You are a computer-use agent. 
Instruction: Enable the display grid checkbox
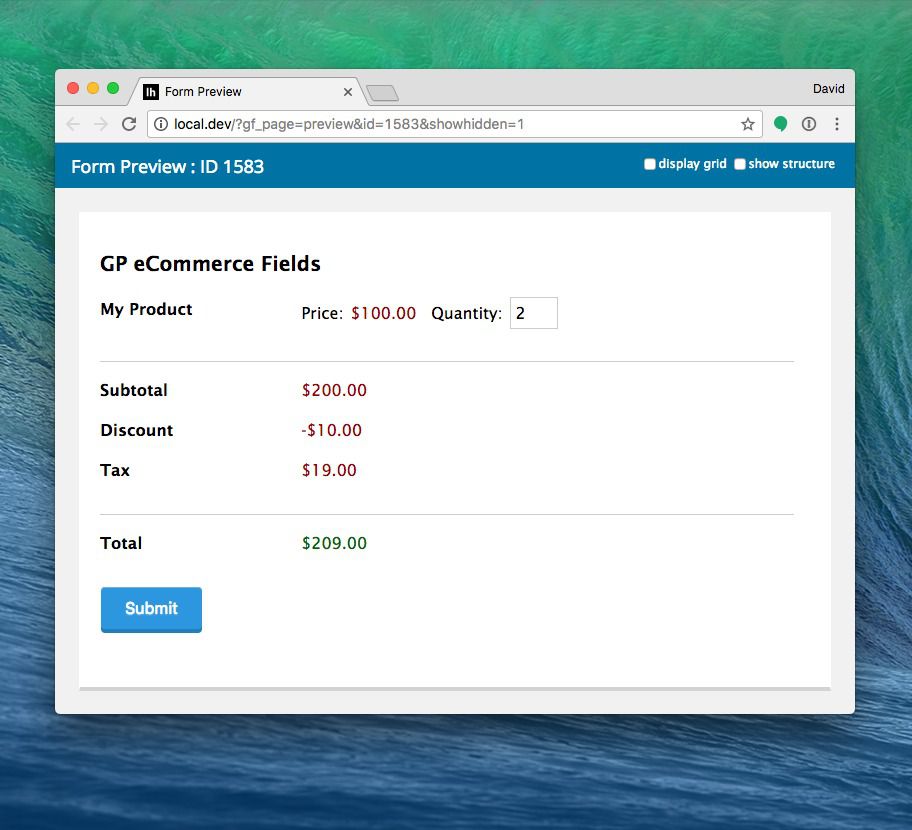[650, 164]
